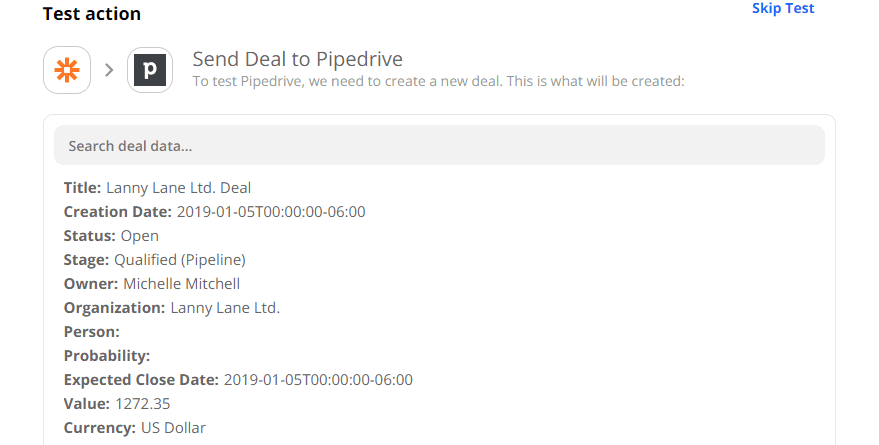Click the Send Deal to Pipedrive title
879x445 pixels.
click(x=297, y=59)
